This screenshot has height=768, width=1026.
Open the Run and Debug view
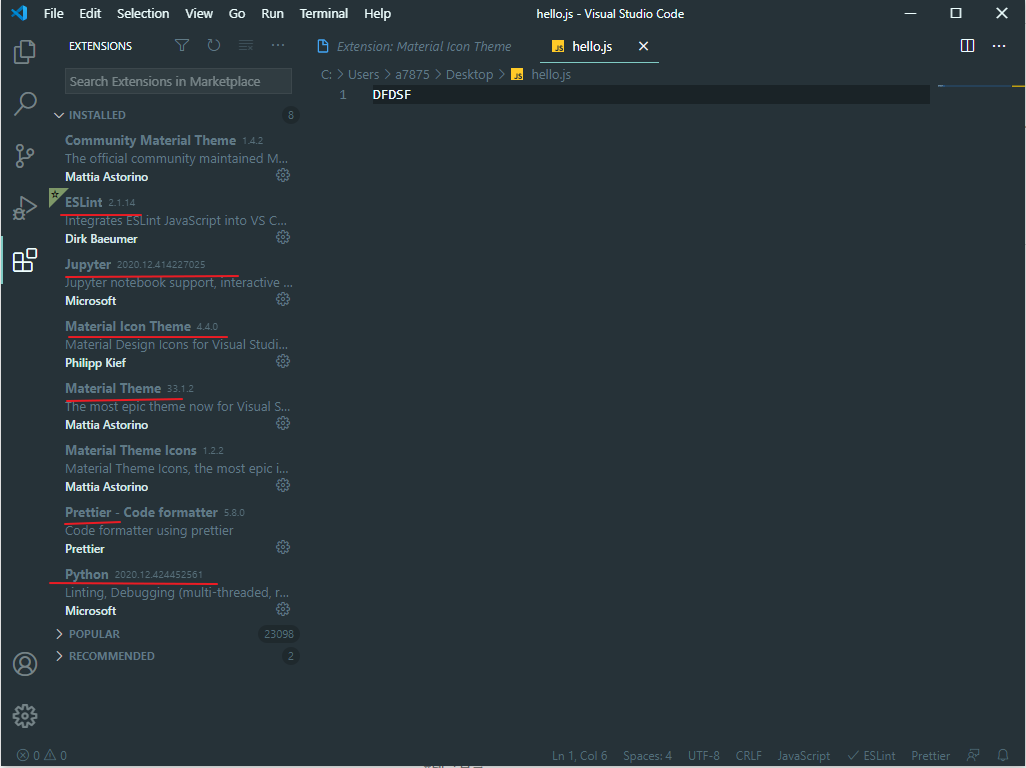point(25,208)
